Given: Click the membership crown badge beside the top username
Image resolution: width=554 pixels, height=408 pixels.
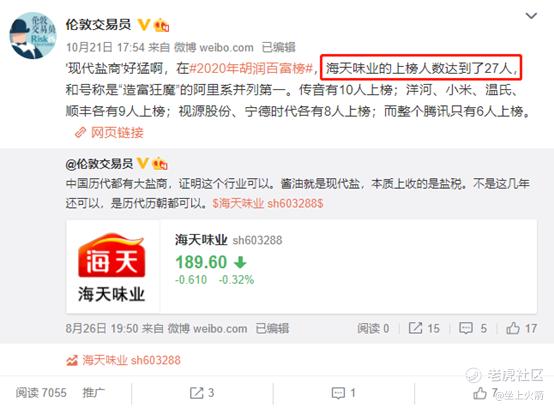Looking at the screenshot, I should tap(162, 25).
